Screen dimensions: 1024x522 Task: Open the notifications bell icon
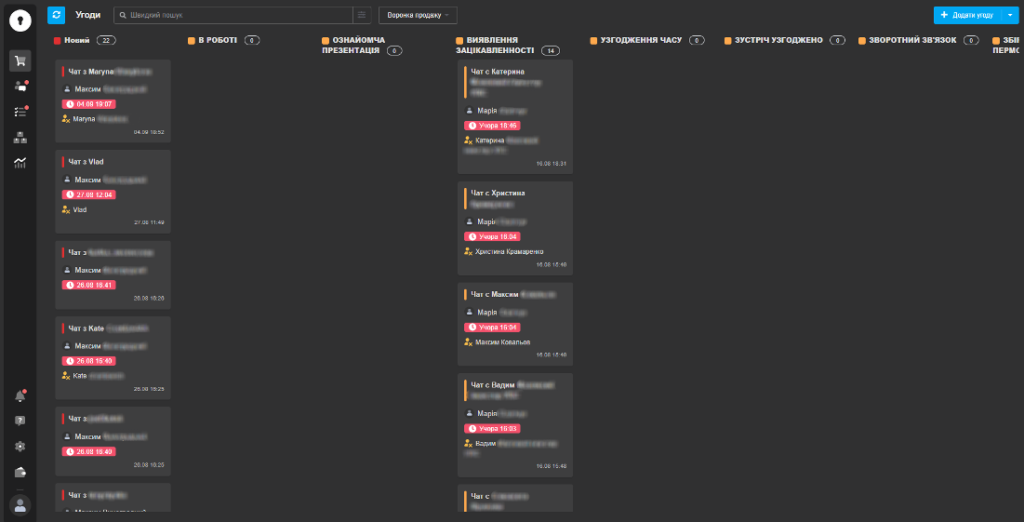(20, 396)
